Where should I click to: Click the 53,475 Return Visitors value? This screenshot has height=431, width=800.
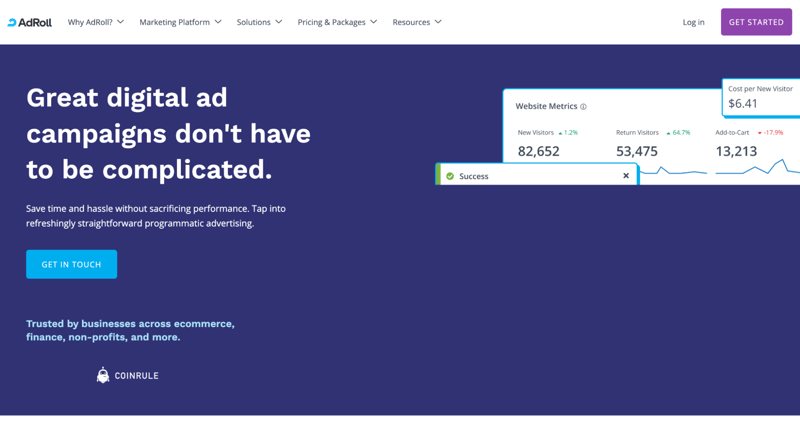coord(637,151)
